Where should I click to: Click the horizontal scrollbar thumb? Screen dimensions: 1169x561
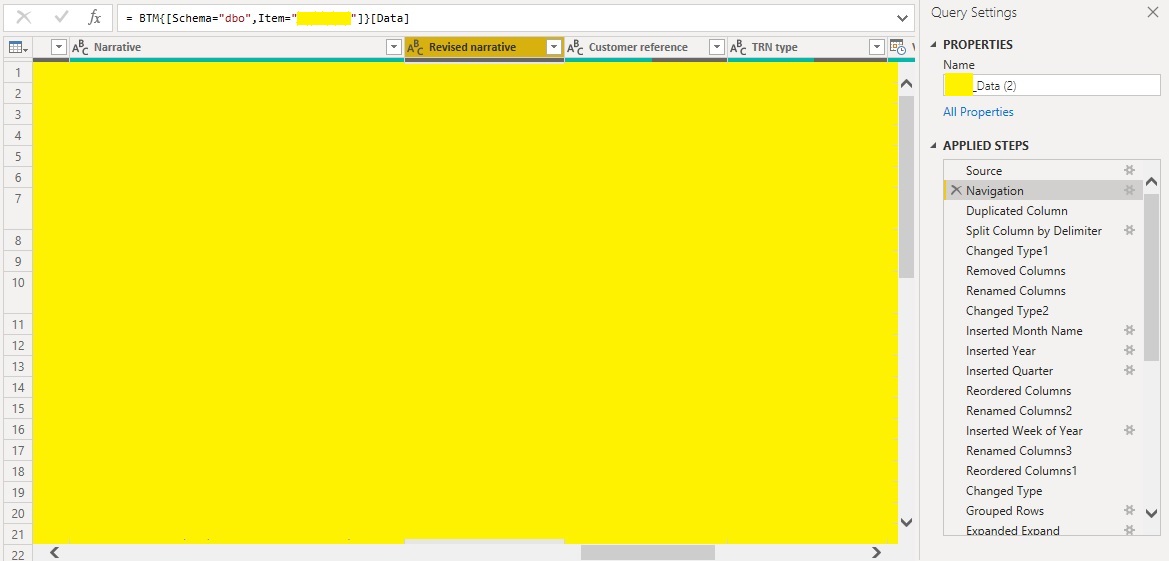click(648, 553)
